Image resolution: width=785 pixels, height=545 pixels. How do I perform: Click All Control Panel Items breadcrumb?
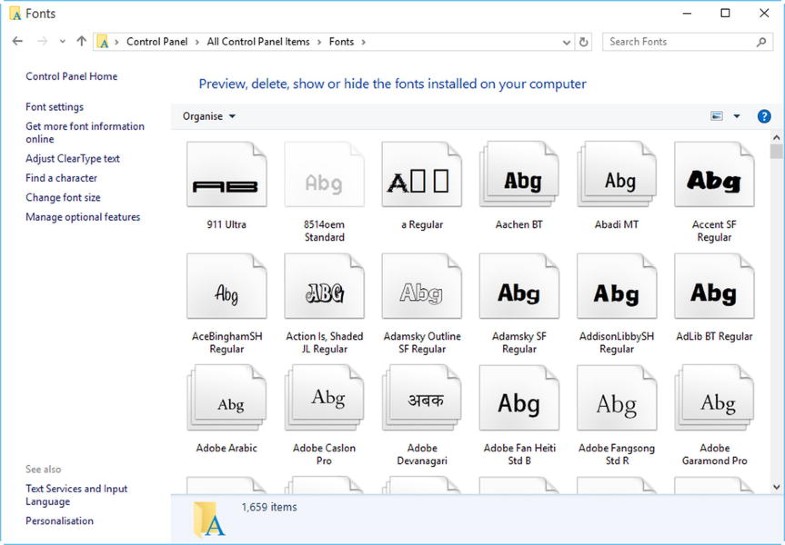pyautogui.click(x=258, y=42)
